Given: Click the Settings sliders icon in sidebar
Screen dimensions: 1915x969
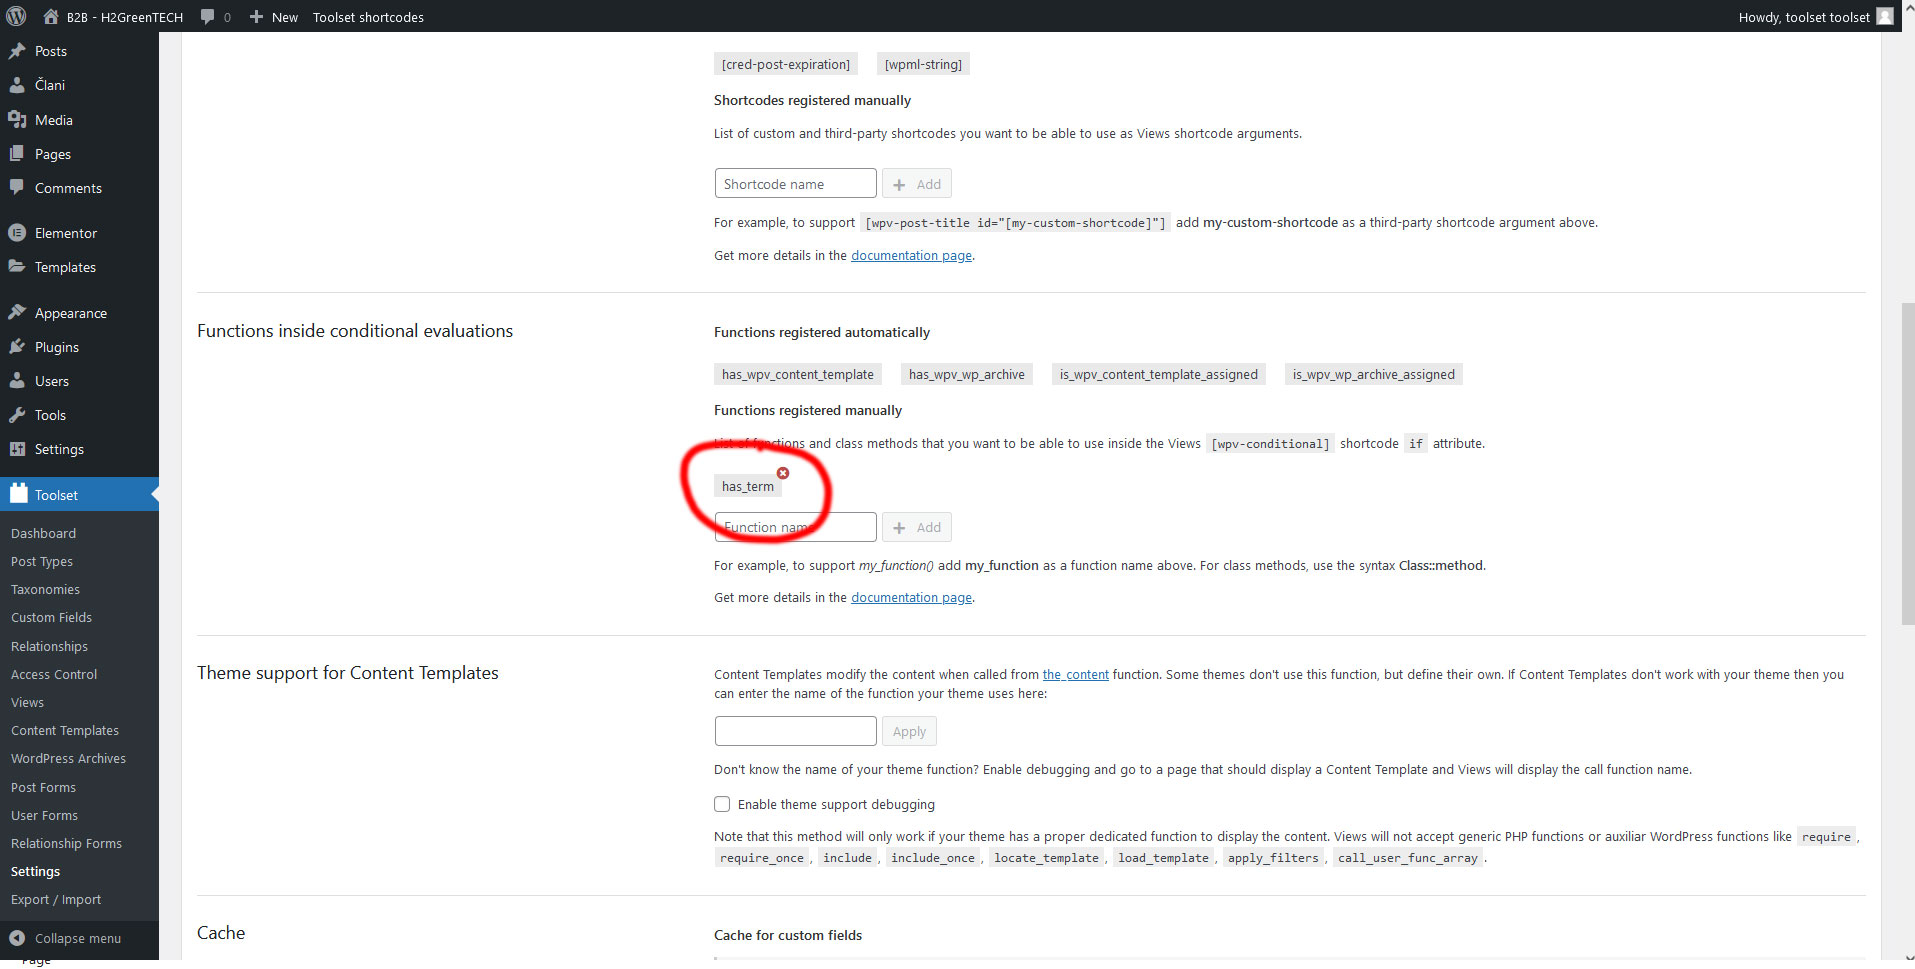Looking at the screenshot, I should pos(17,449).
